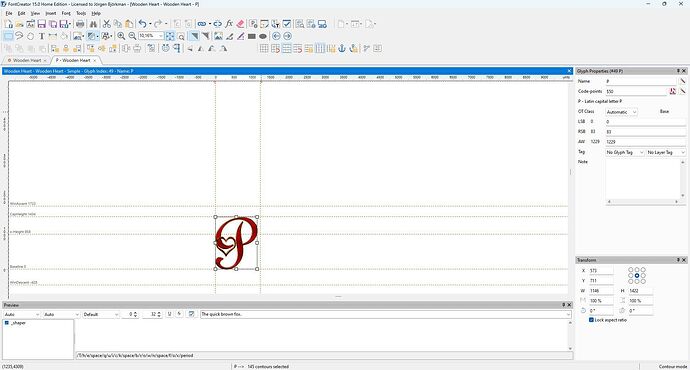Click the validate checkmark toolbar icon
Image resolution: width=690 pixels, height=370 pixels.
point(286,24)
